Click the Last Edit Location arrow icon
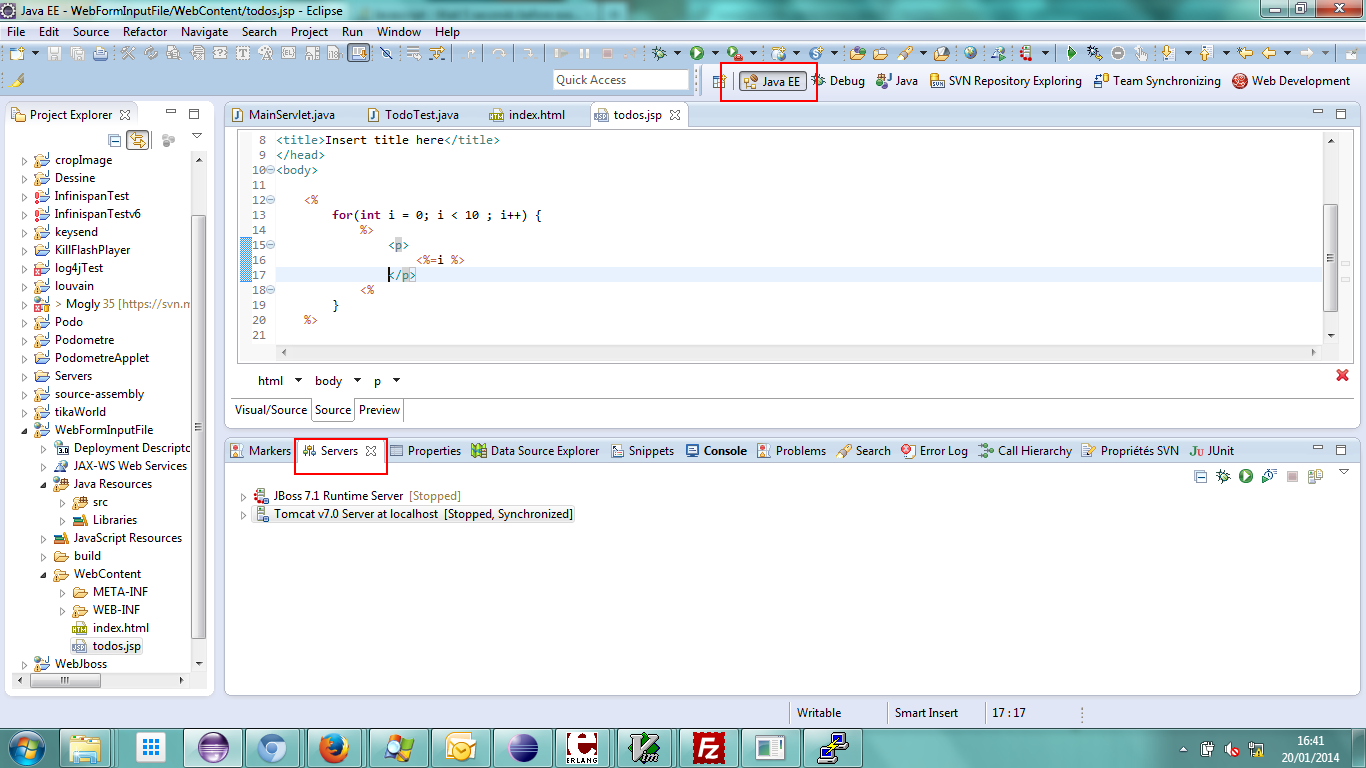Viewport: 1366px width, 768px height. click(1245, 52)
